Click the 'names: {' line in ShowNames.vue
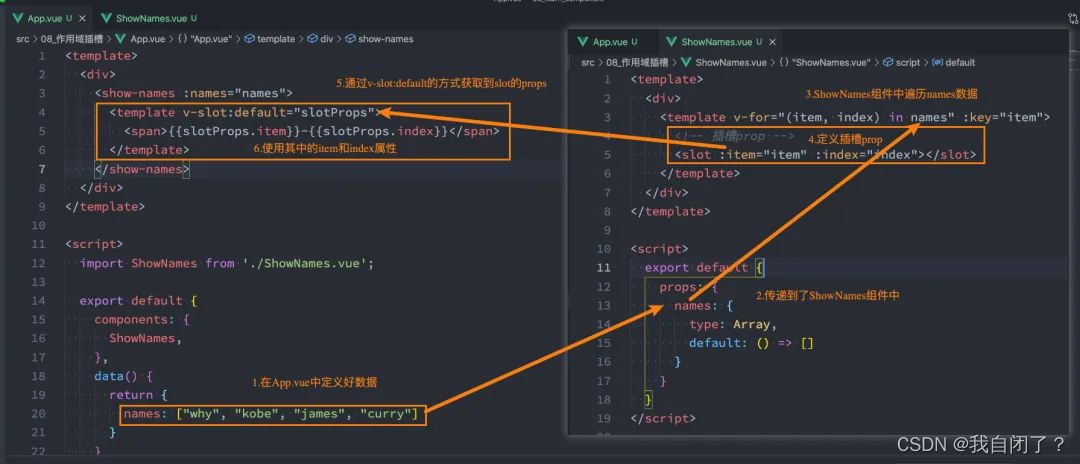Viewport: 1080px width, 464px height. click(703, 305)
